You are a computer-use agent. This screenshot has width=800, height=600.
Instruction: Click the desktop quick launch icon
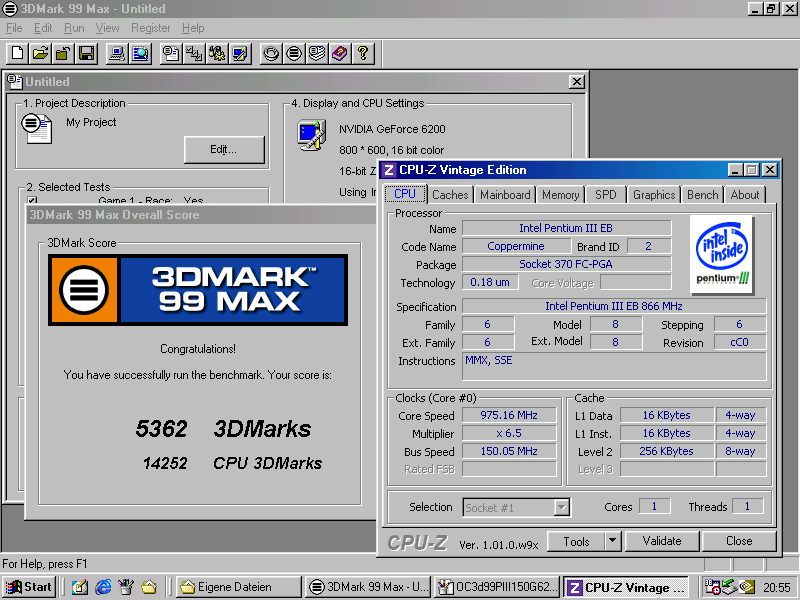80,587
